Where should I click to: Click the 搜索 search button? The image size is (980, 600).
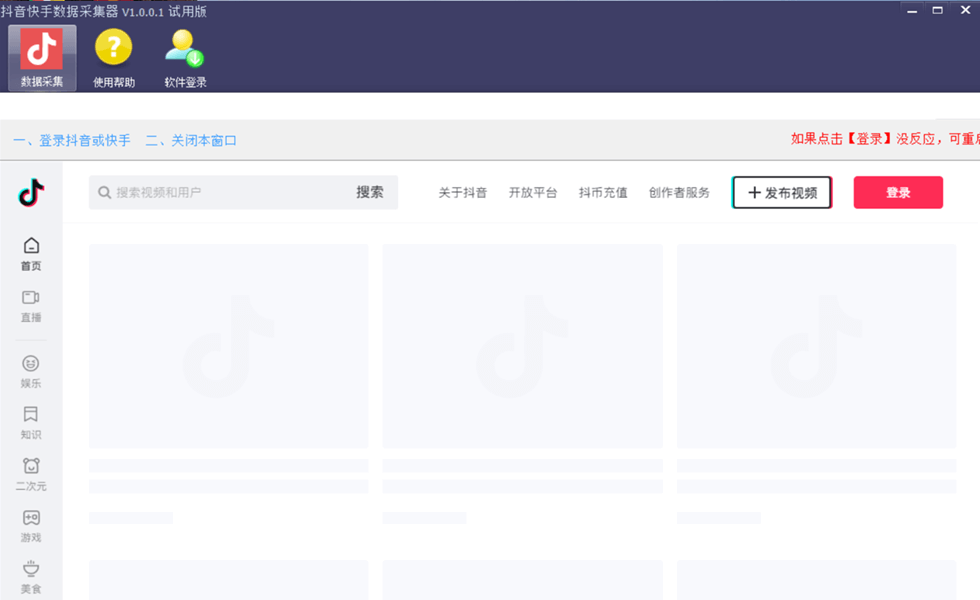370,192
